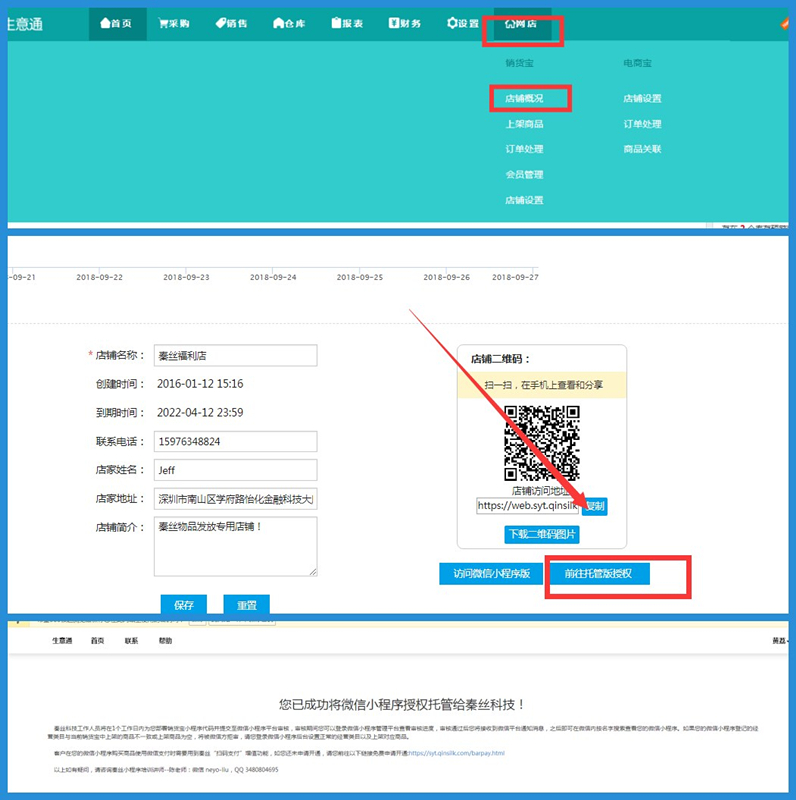Click 首页 in the authorization page navbar
This screenshot has height=800, width=796.
click(97, 640)
